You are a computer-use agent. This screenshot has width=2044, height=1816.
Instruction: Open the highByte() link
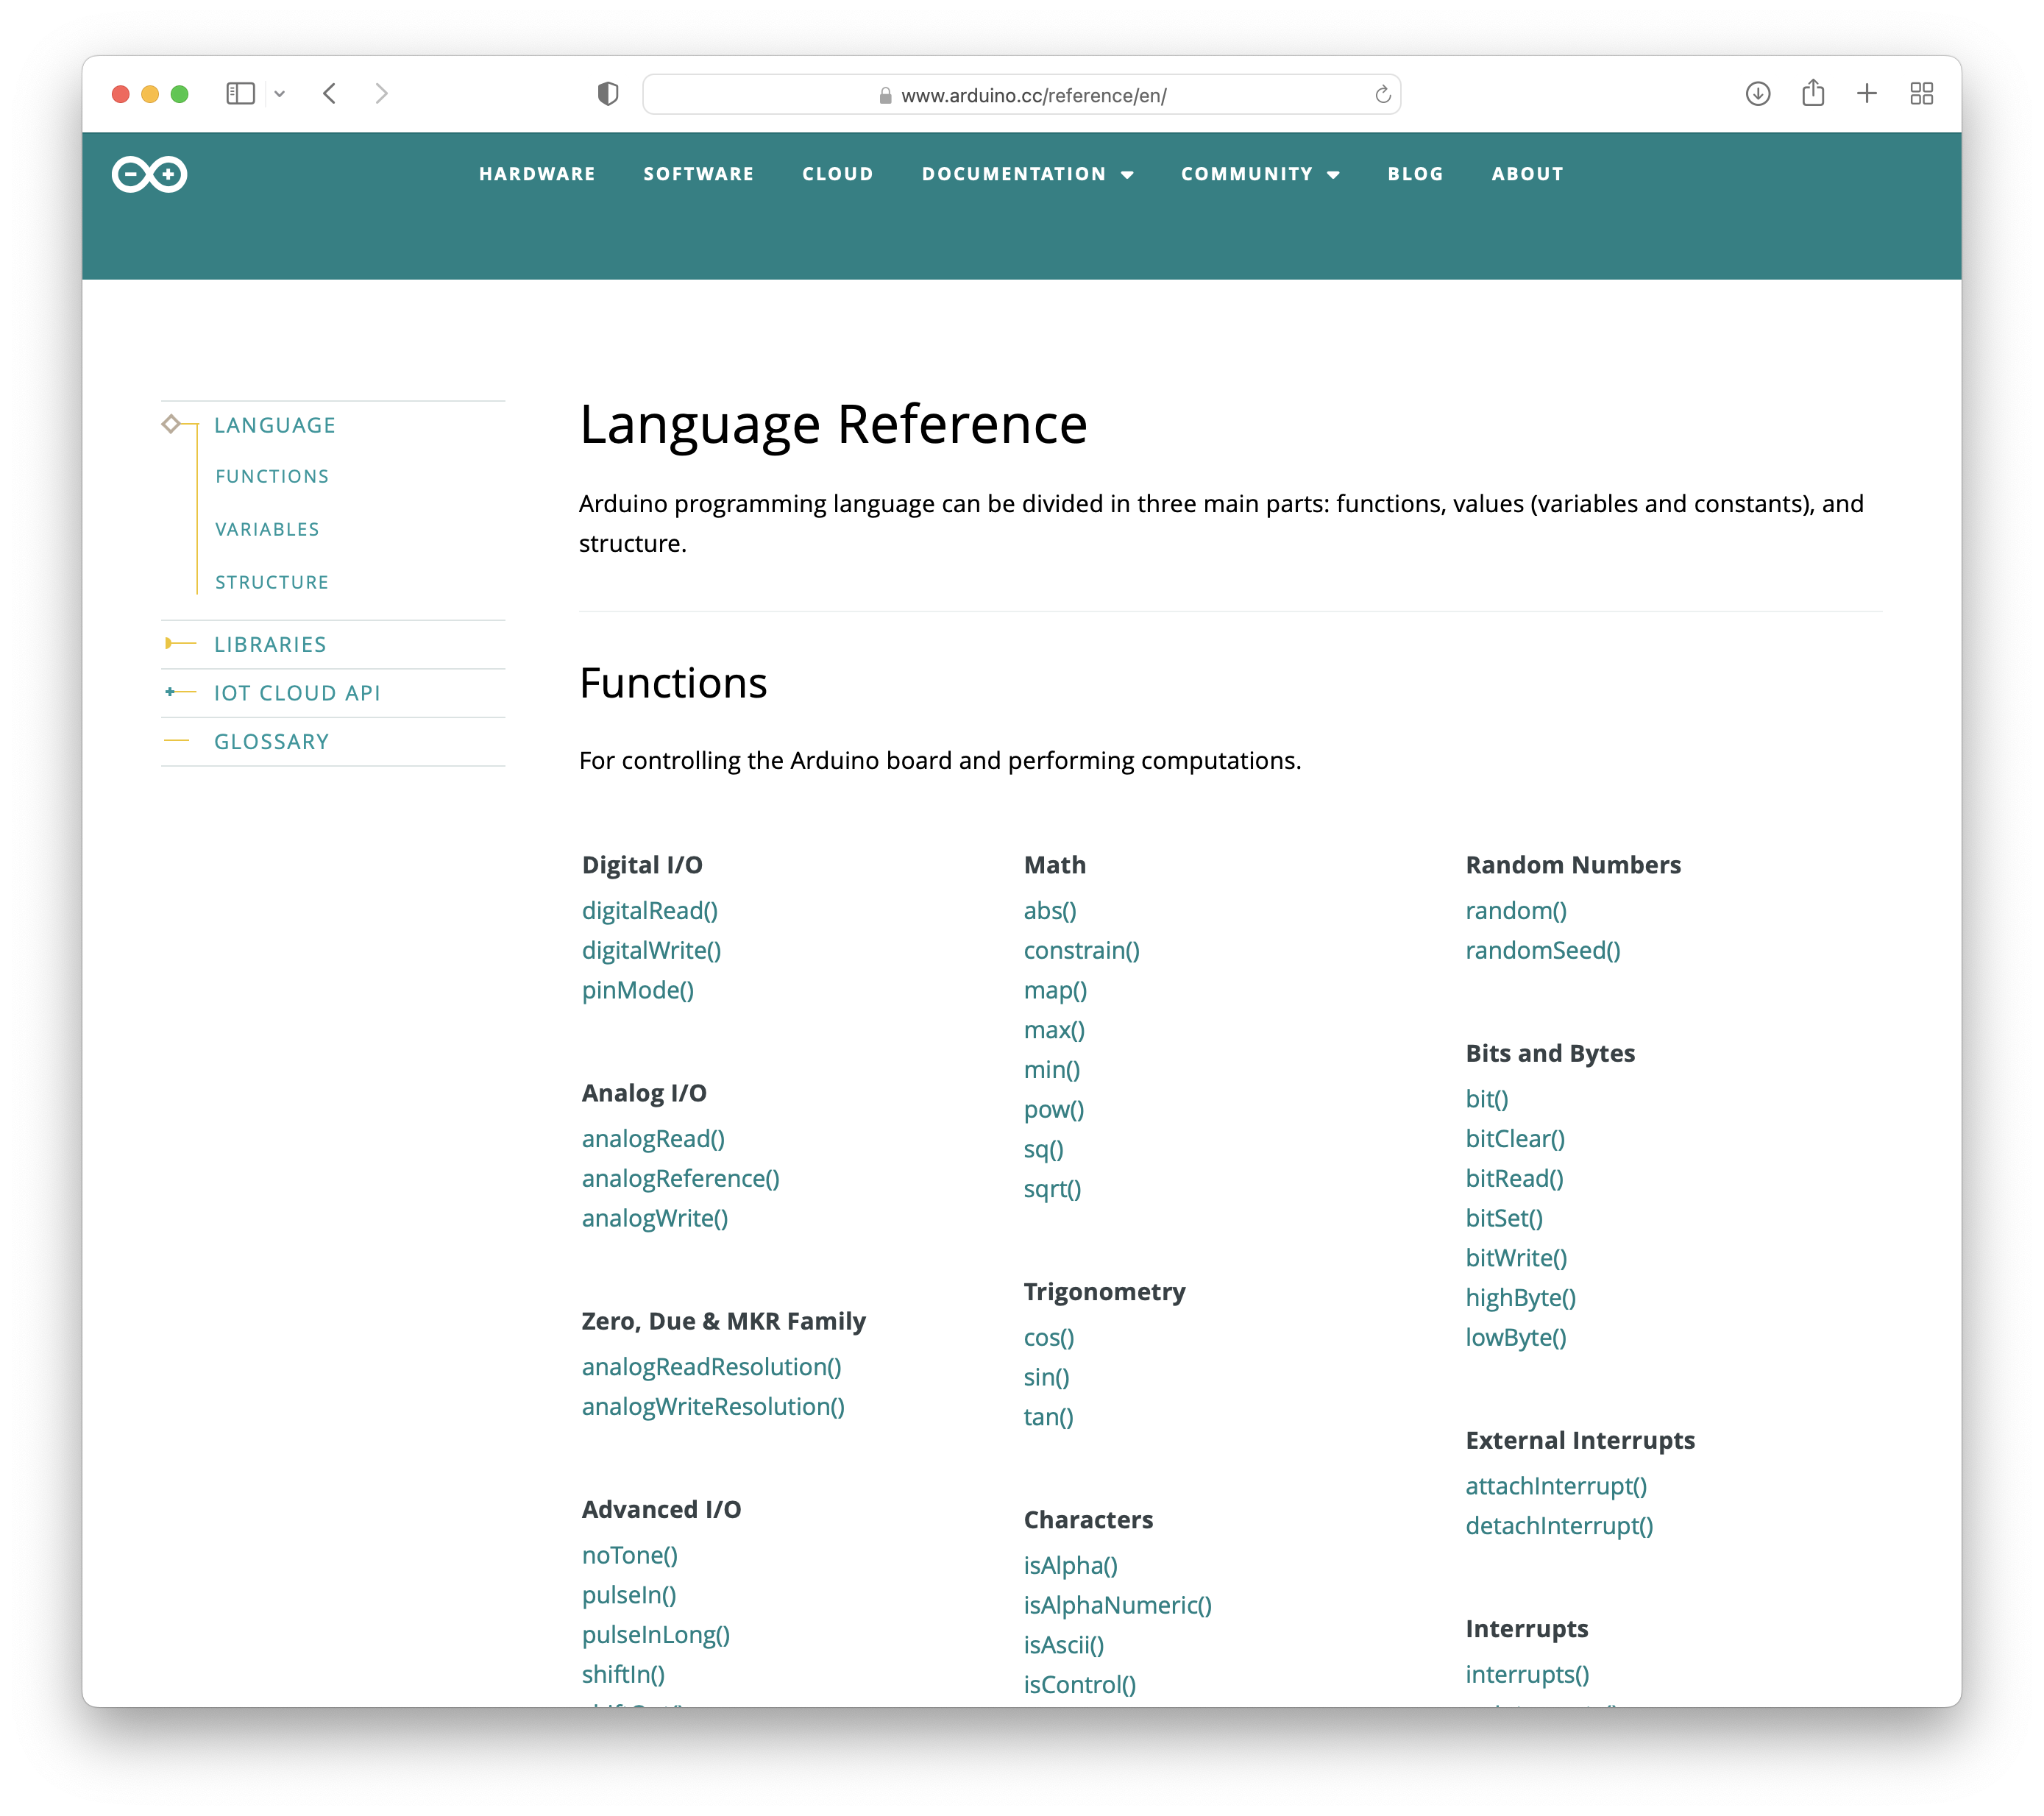pyautogui.click(x=1521, y=1297)
